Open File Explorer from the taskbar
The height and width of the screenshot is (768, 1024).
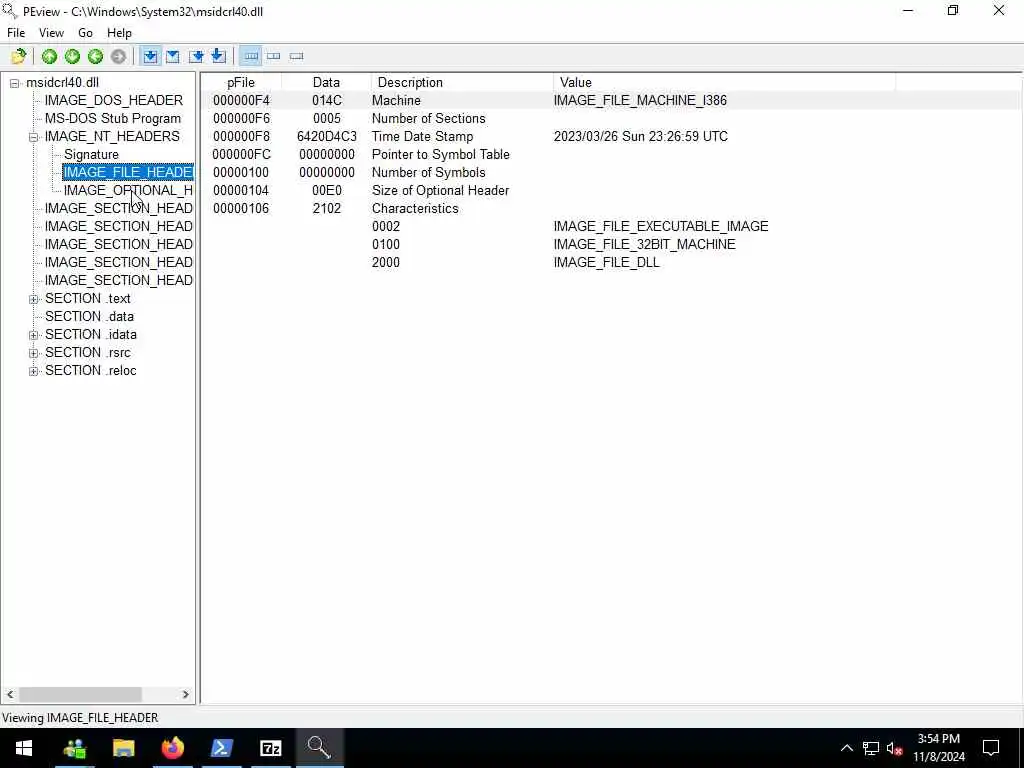(123, 748)
